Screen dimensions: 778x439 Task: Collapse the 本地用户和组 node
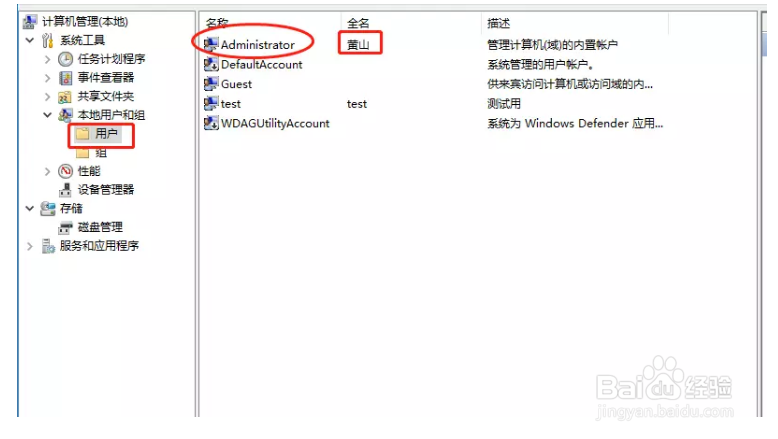48,115
